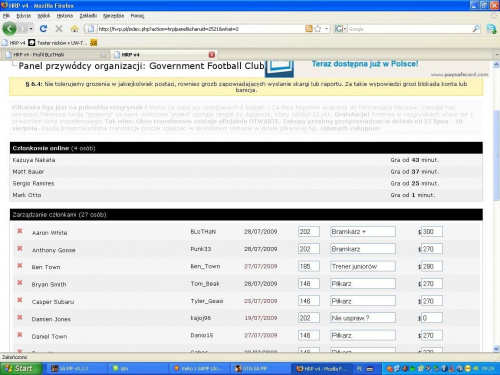500x375 pixels.
Task: Click the Google search box
Action: [x=410, y=29]
